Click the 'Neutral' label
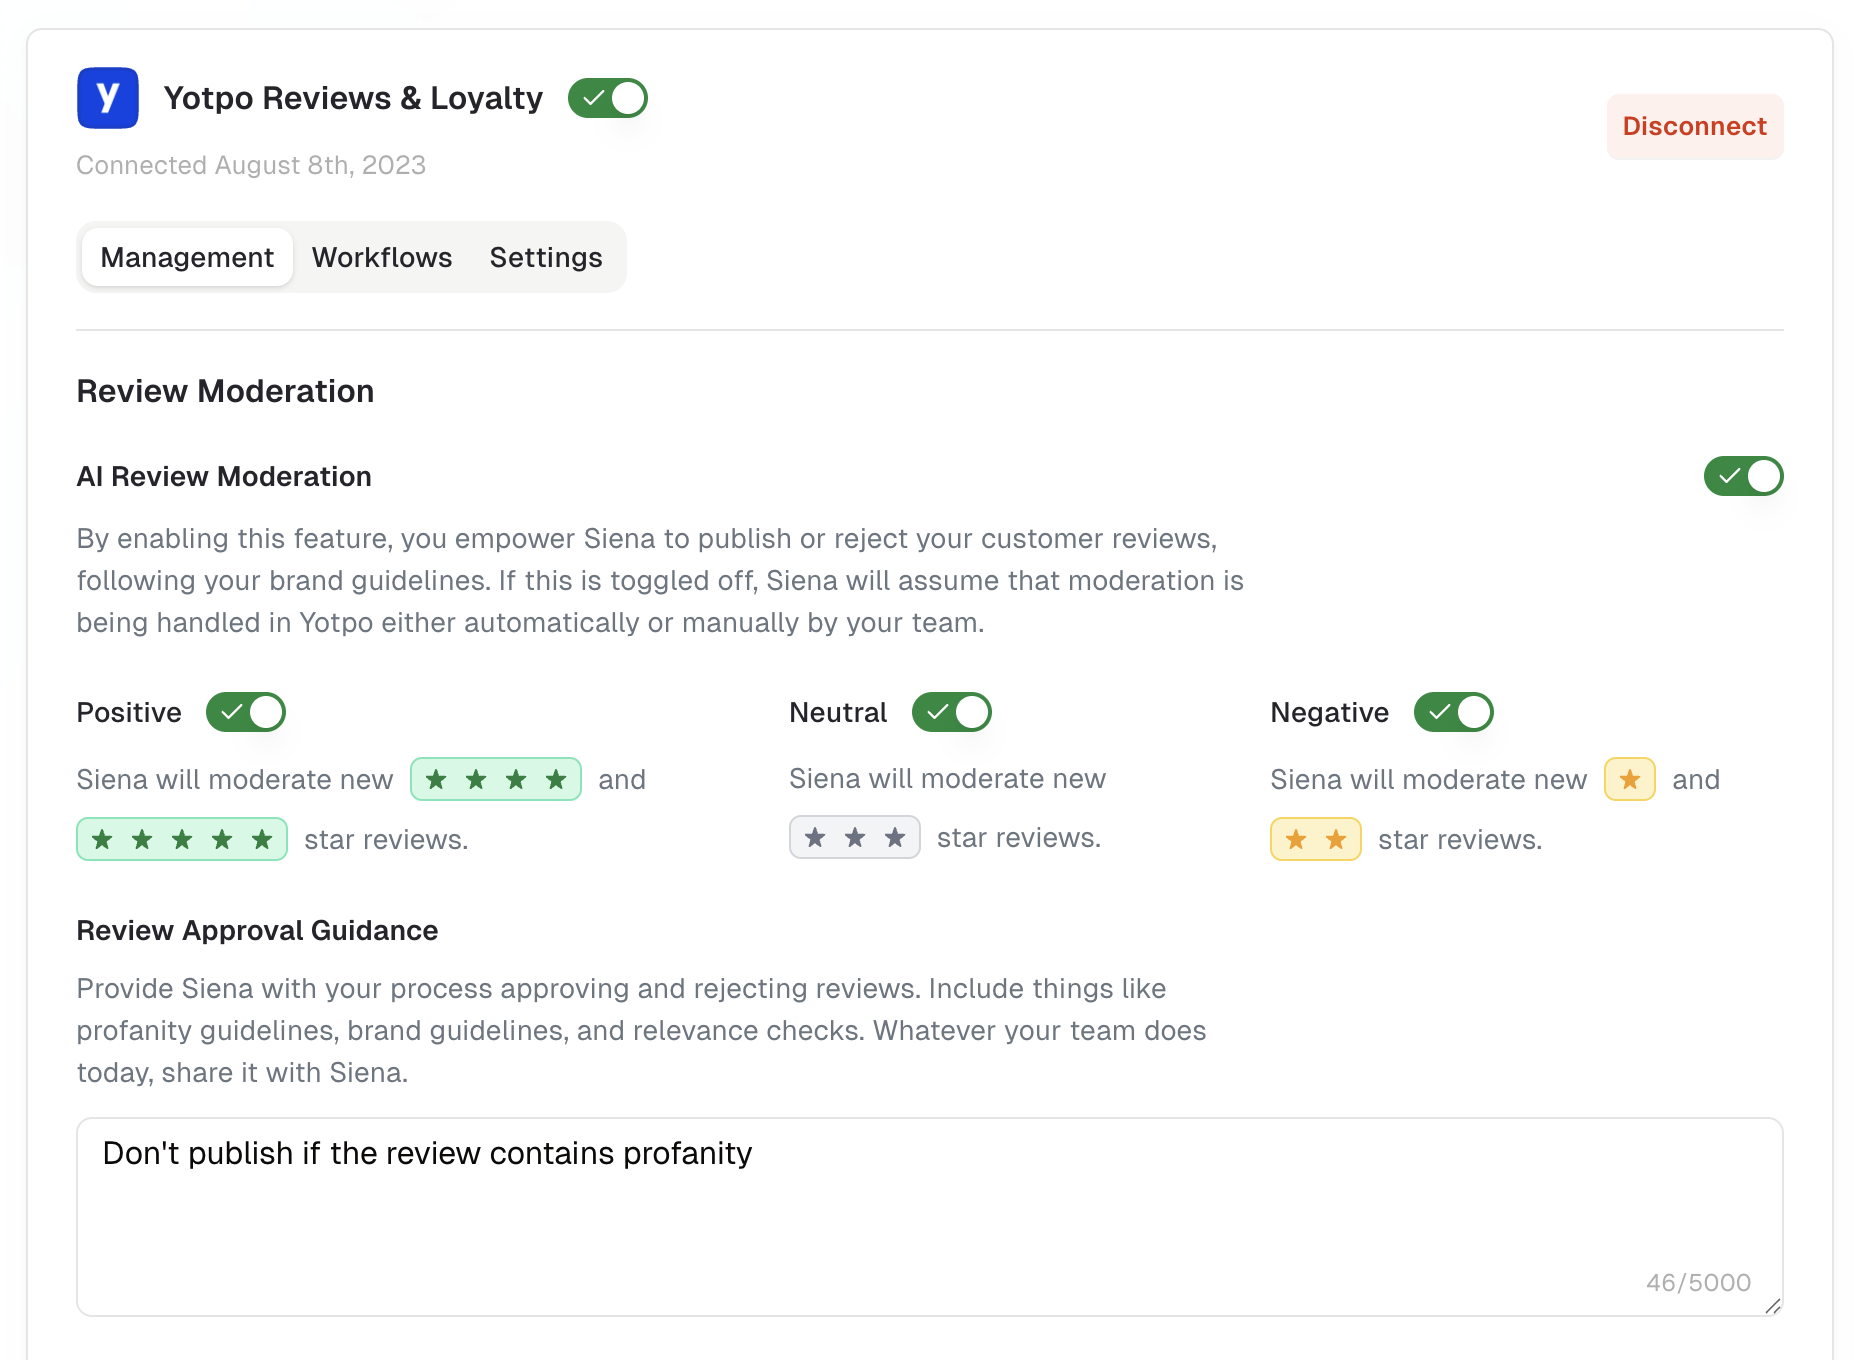The width and height of the screenshot is (1860, 1360). [x=838, y=712]
